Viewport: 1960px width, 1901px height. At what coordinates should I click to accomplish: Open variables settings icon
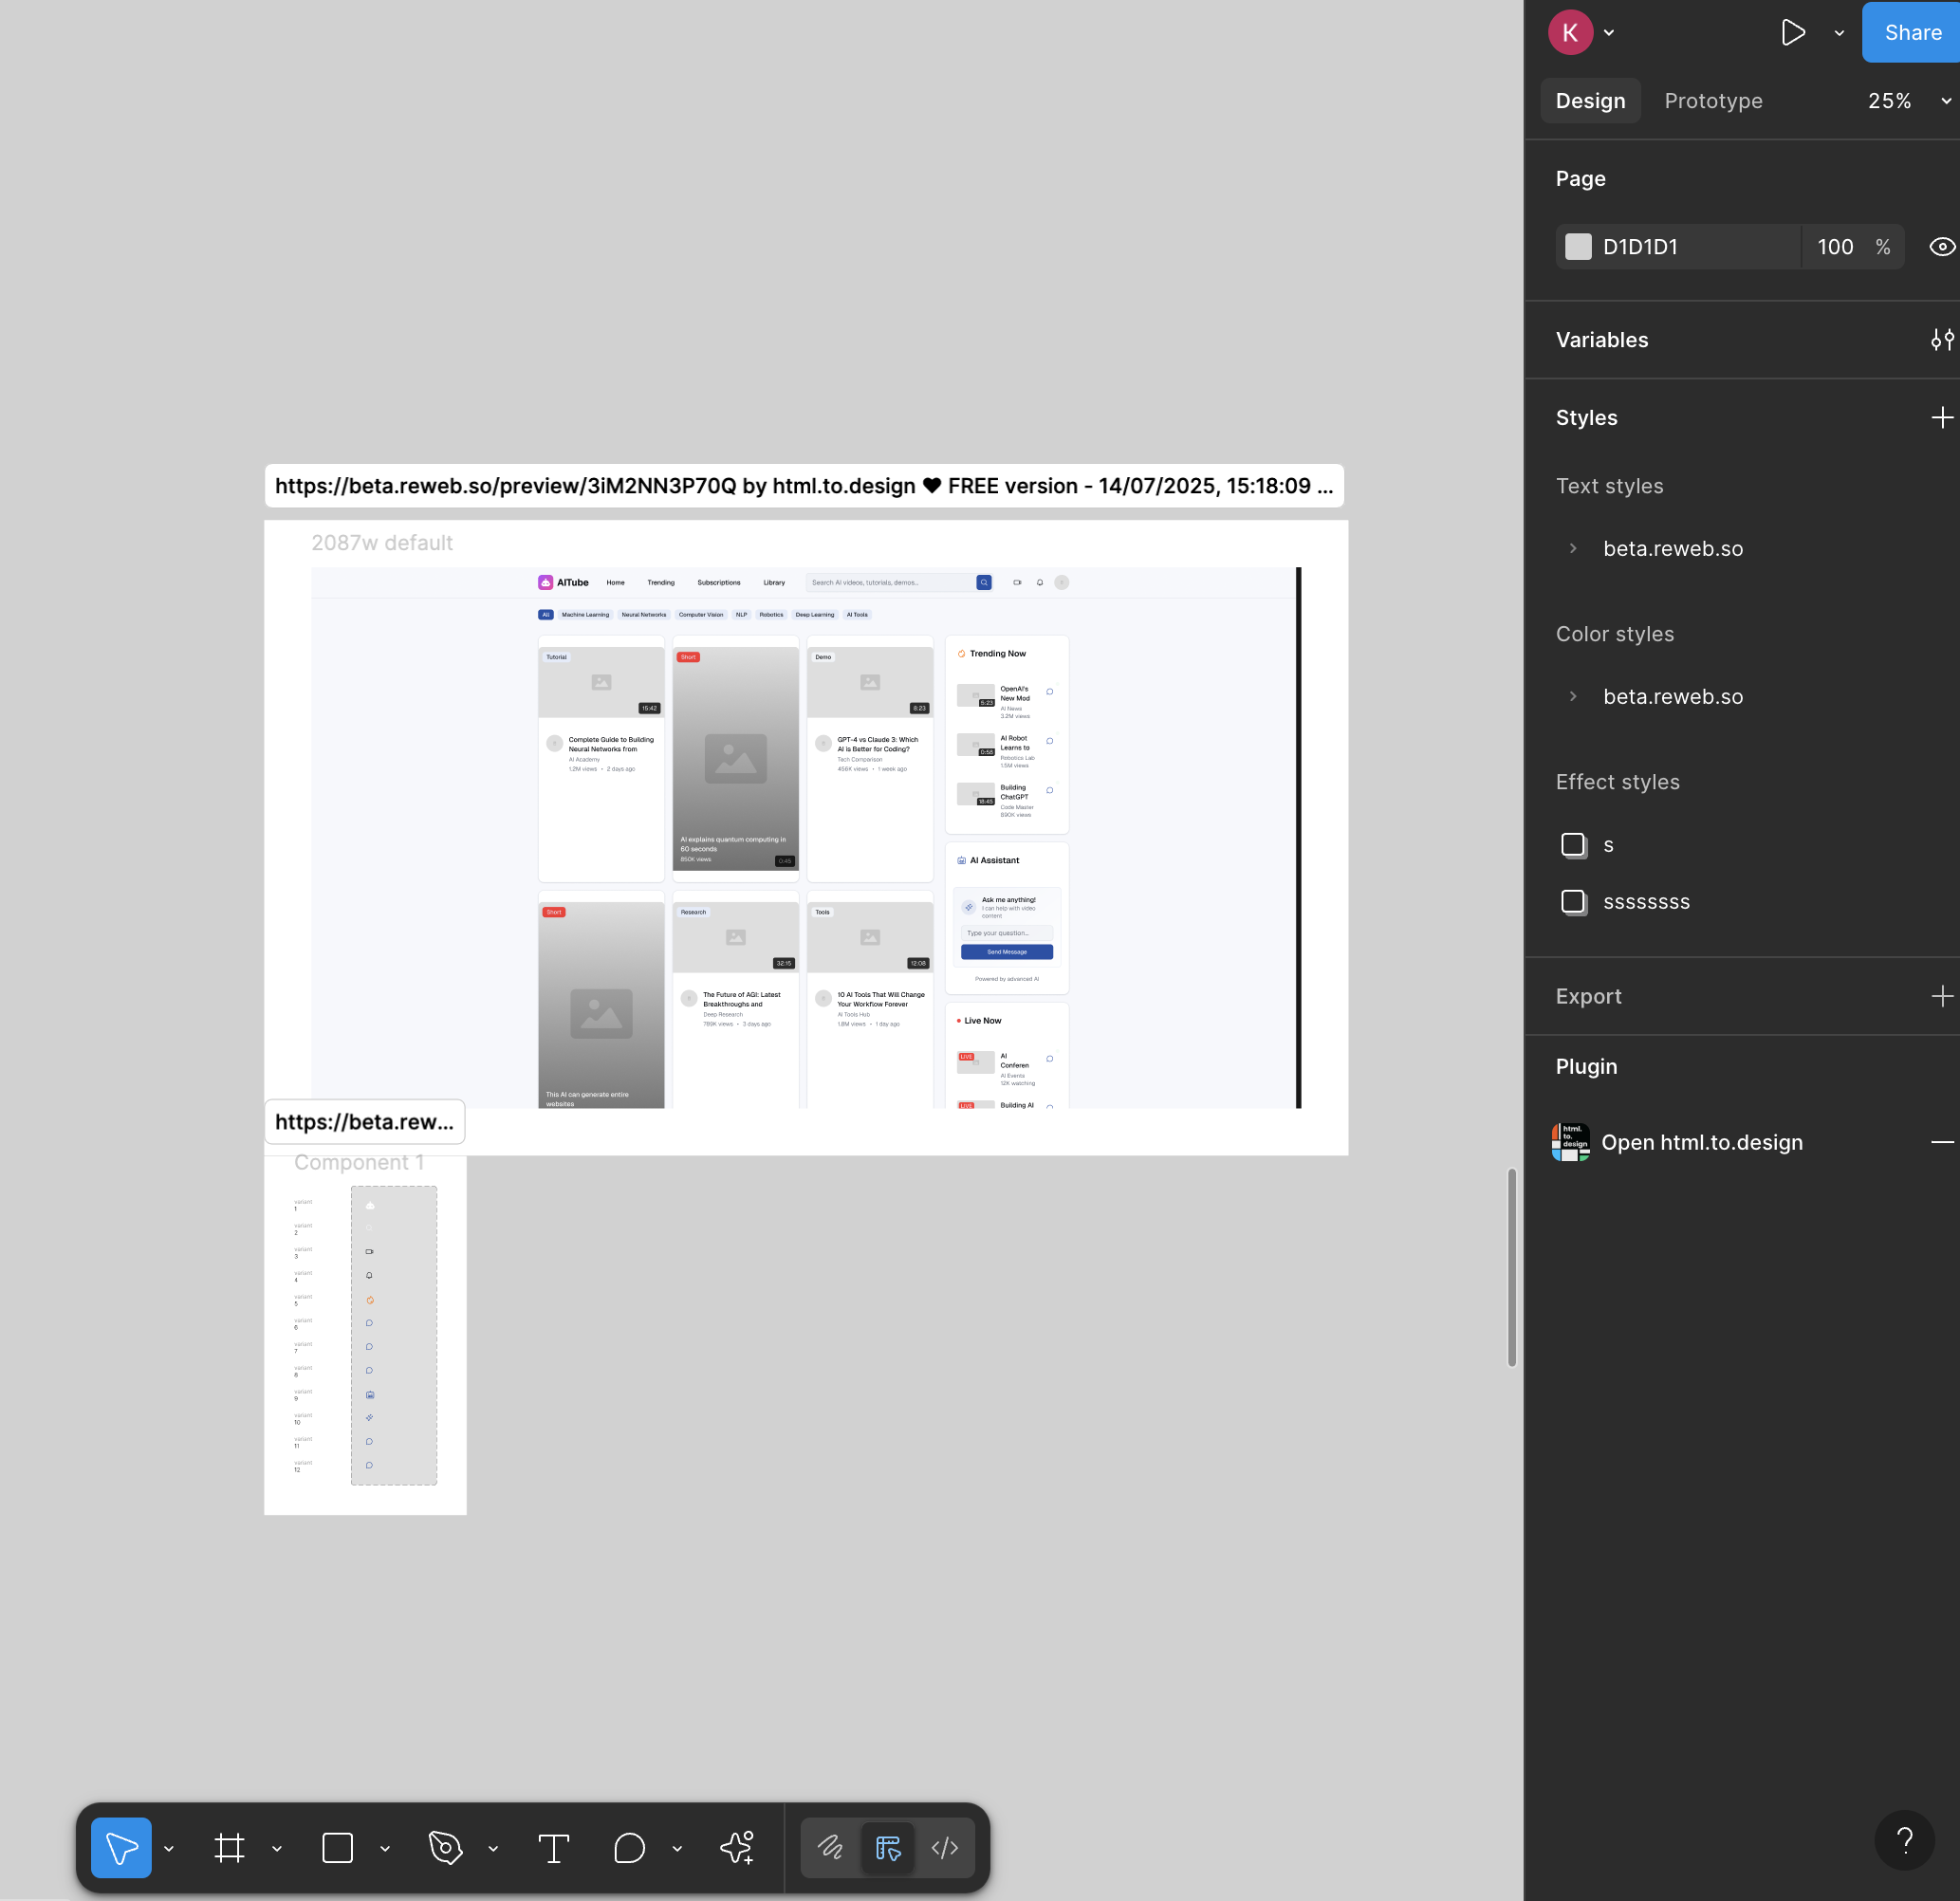click(1941, 340)
